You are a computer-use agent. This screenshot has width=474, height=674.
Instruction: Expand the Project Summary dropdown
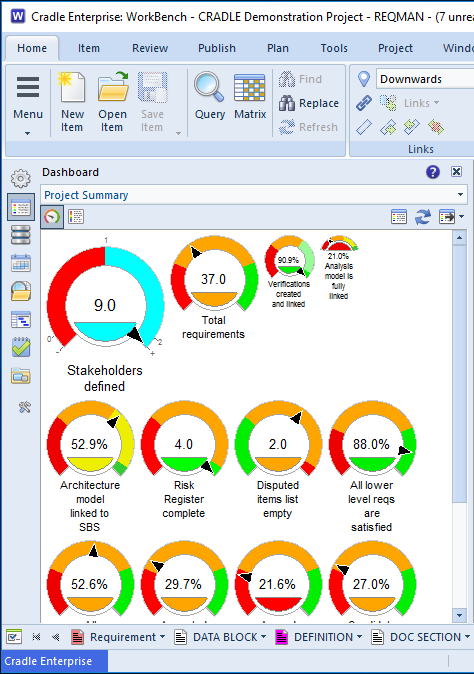(460, 195)
